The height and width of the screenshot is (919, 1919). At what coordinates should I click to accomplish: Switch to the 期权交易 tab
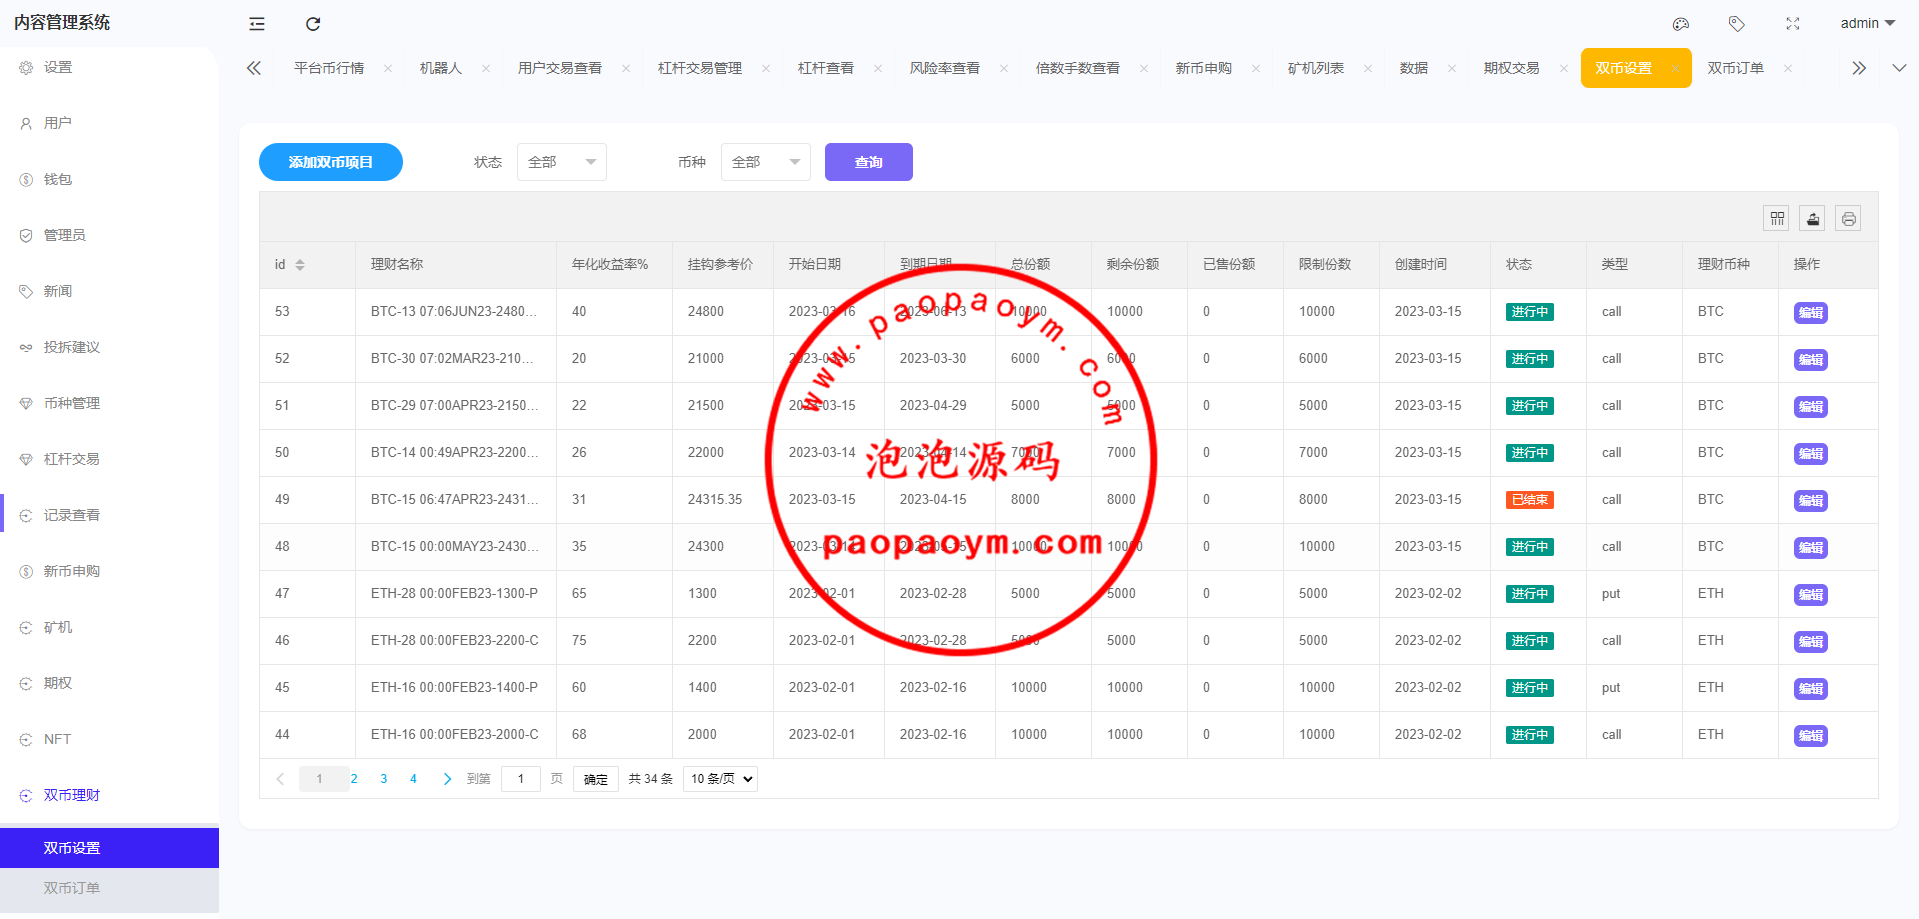pyautogui.click(x=1512, y=68)
